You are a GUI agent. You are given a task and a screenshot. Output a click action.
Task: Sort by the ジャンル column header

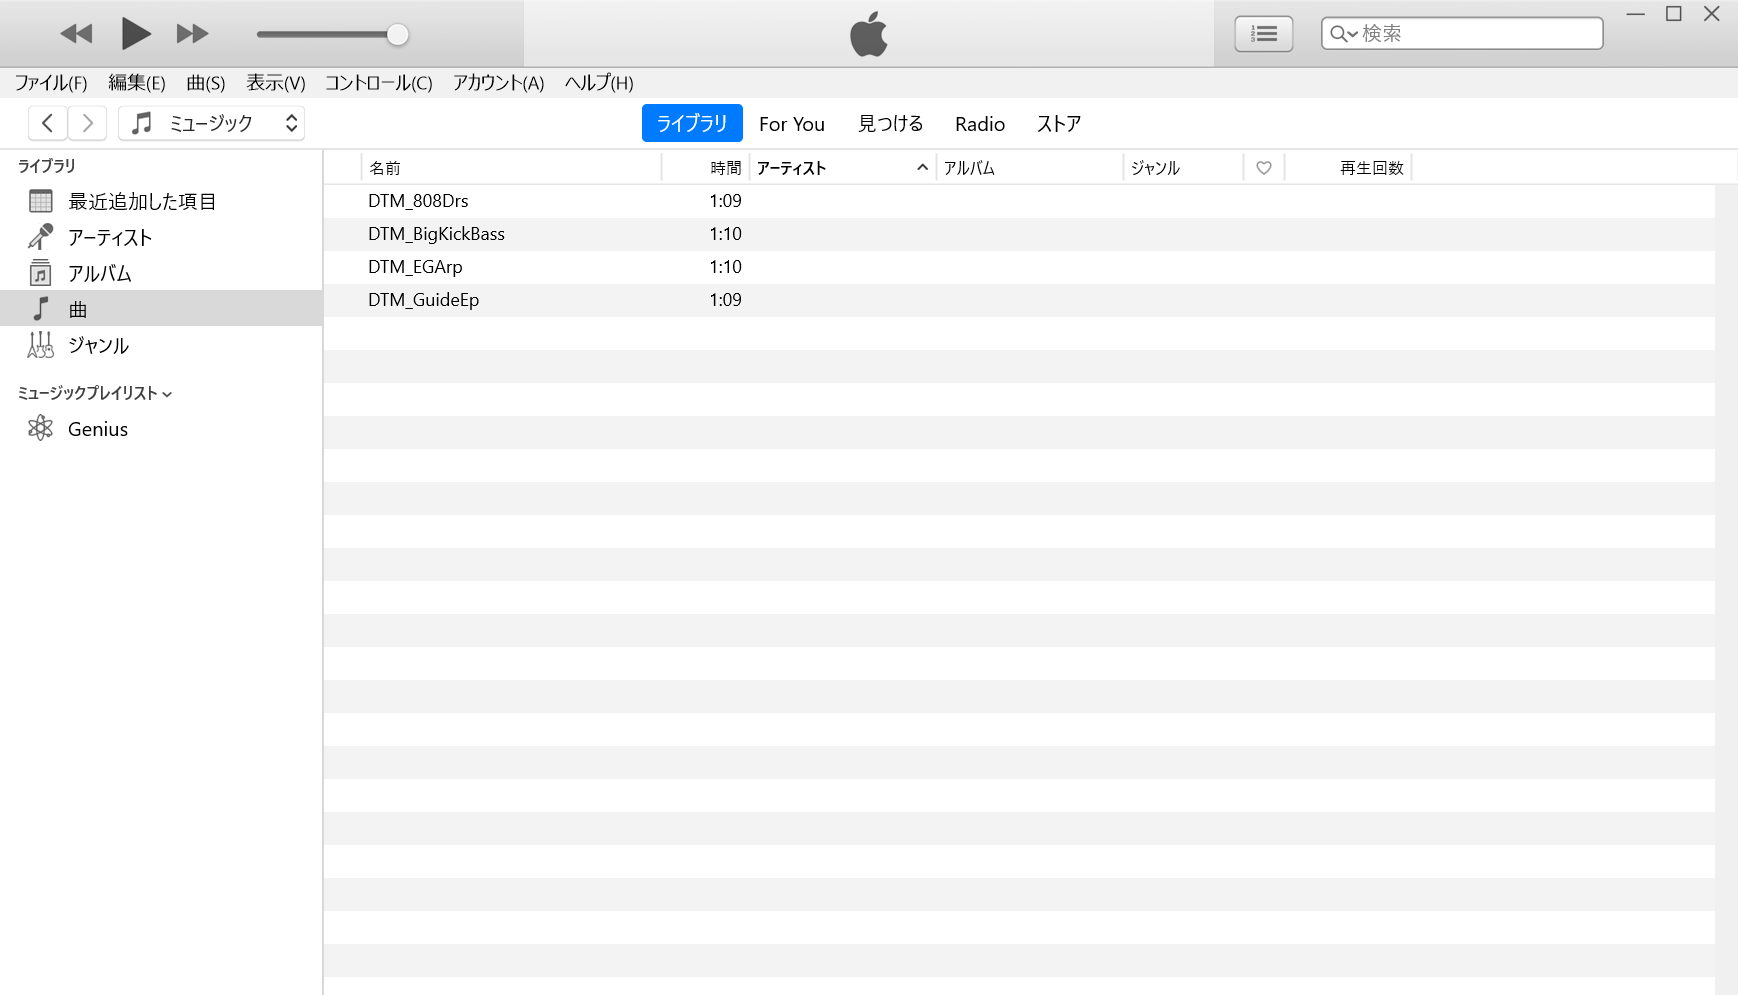click(1184, 168)
